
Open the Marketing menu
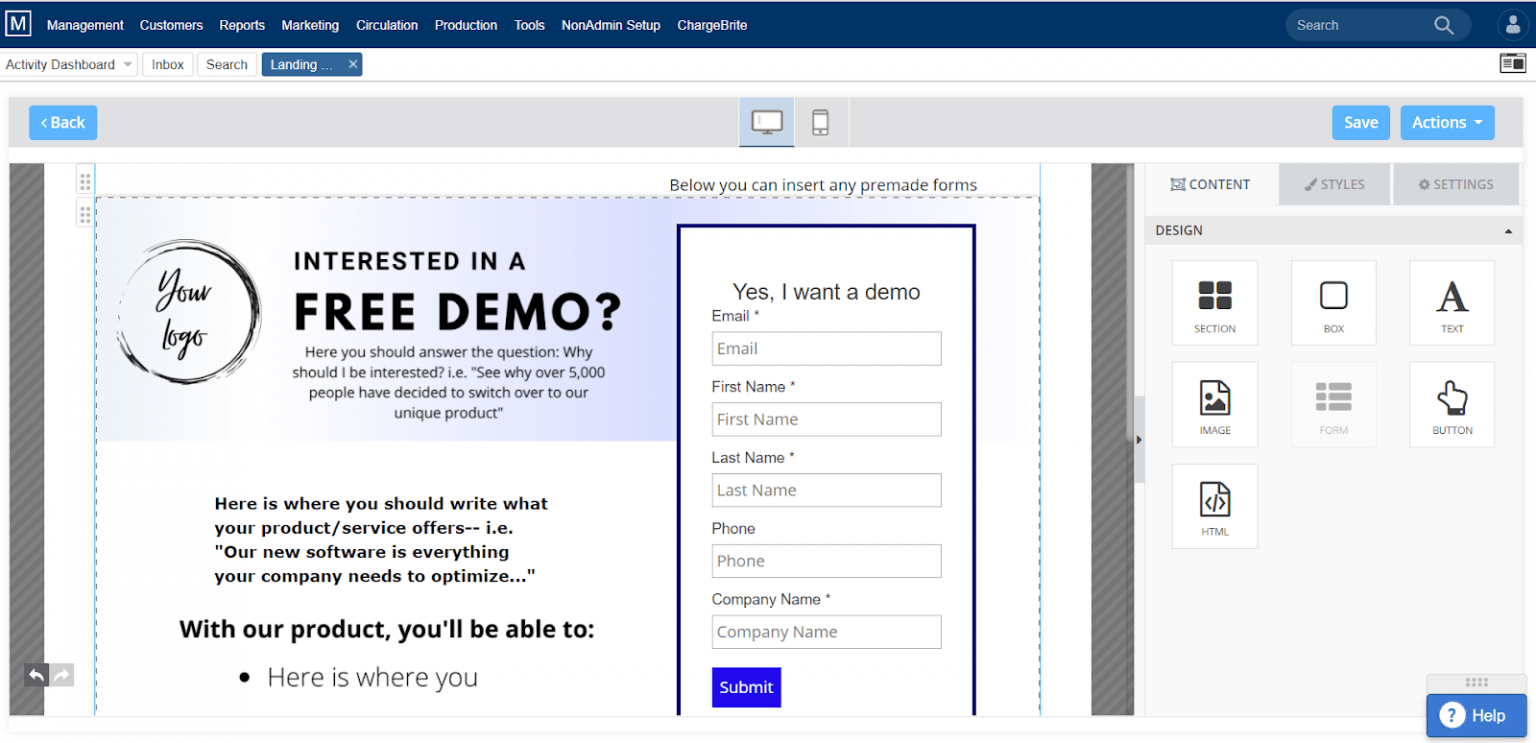pyautogui.click(x=310, y=25)
